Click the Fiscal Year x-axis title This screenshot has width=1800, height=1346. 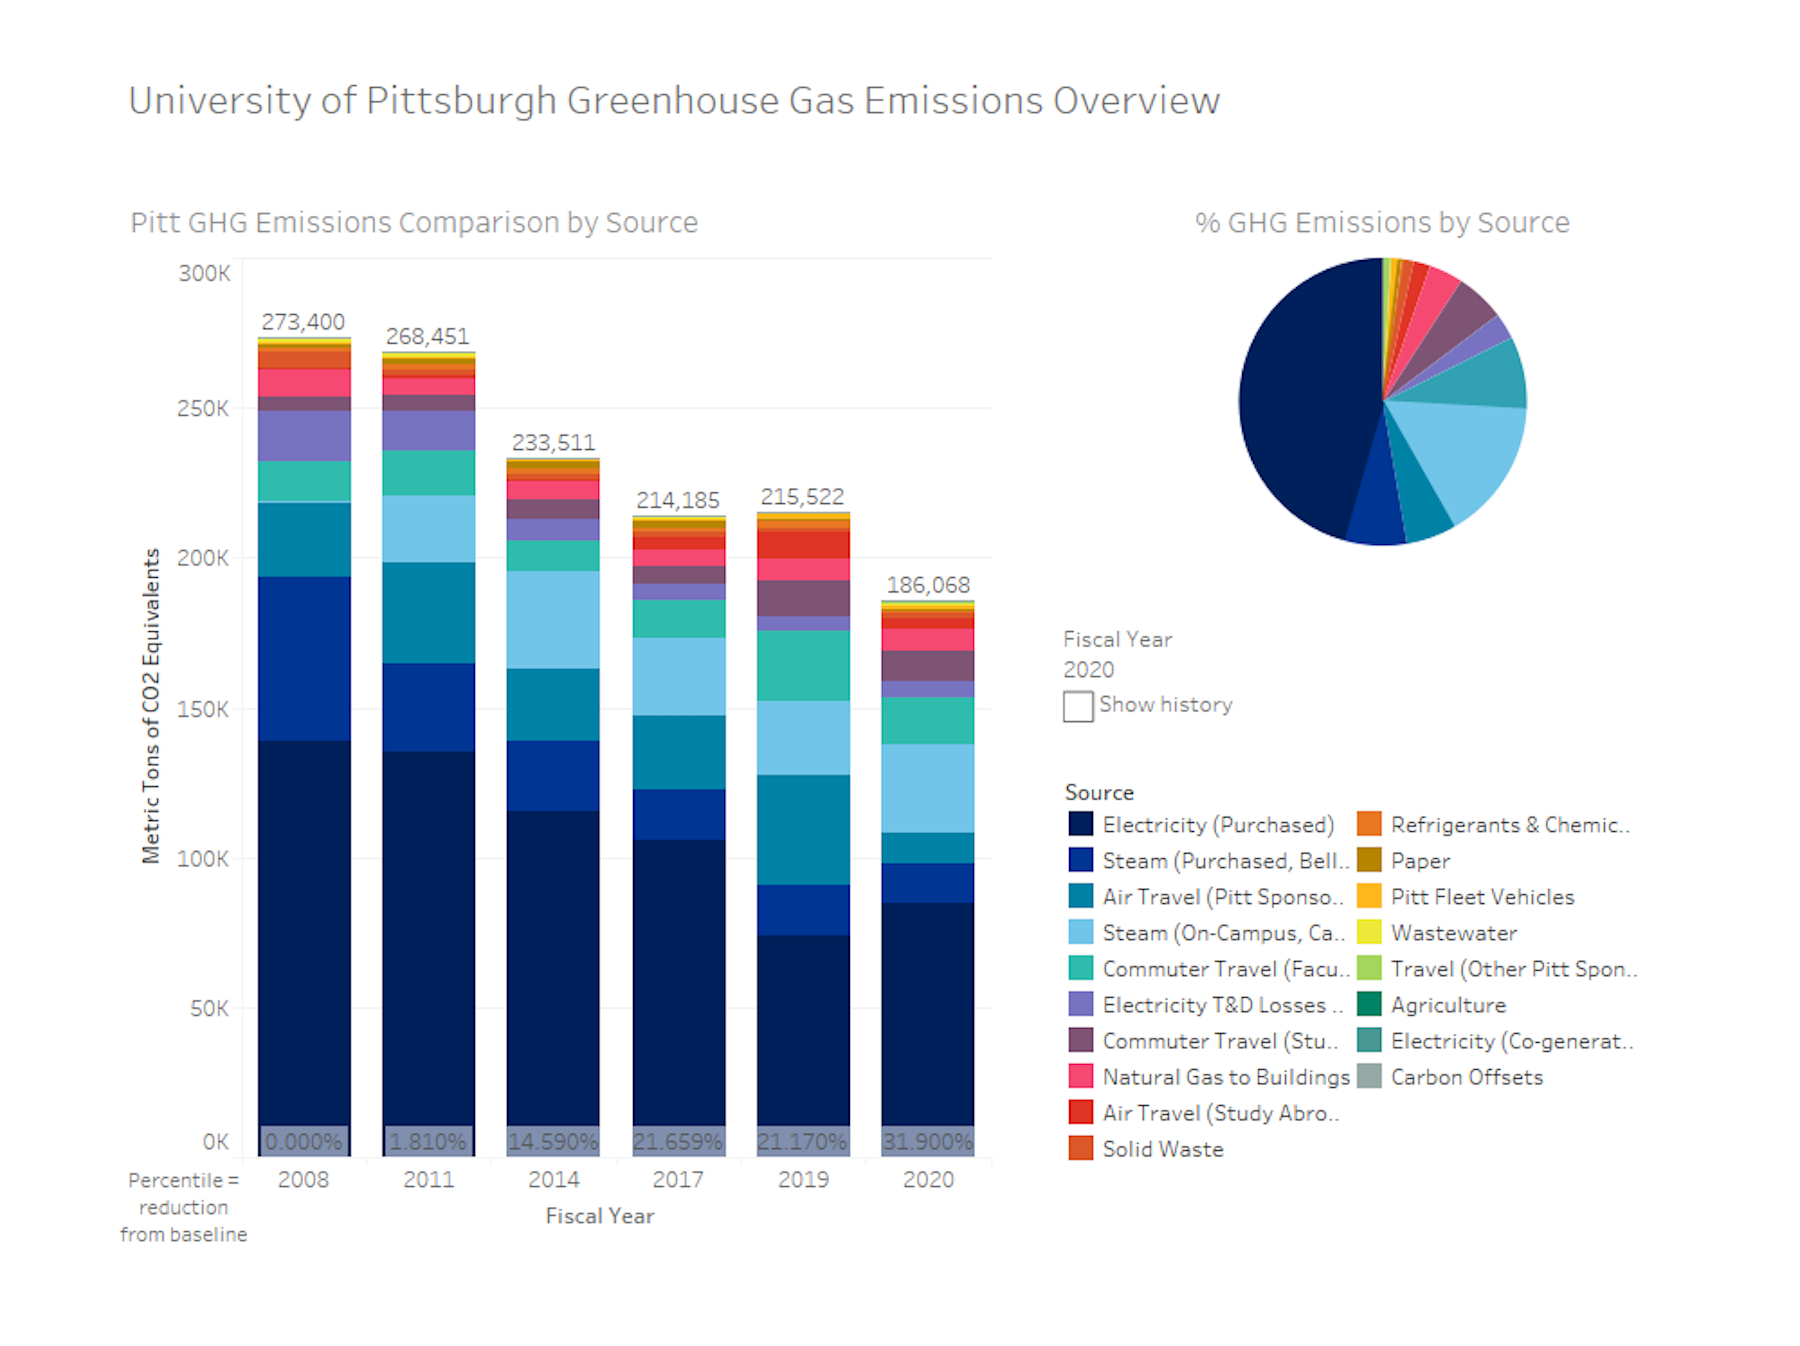click(x=600, y=1216)
